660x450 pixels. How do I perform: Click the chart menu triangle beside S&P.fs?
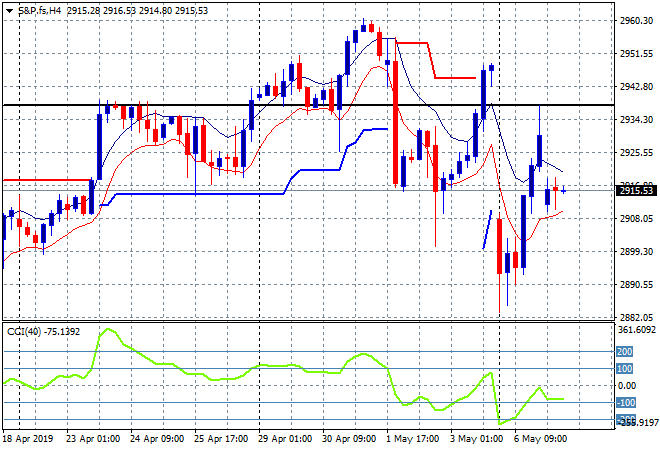(9, 11)
